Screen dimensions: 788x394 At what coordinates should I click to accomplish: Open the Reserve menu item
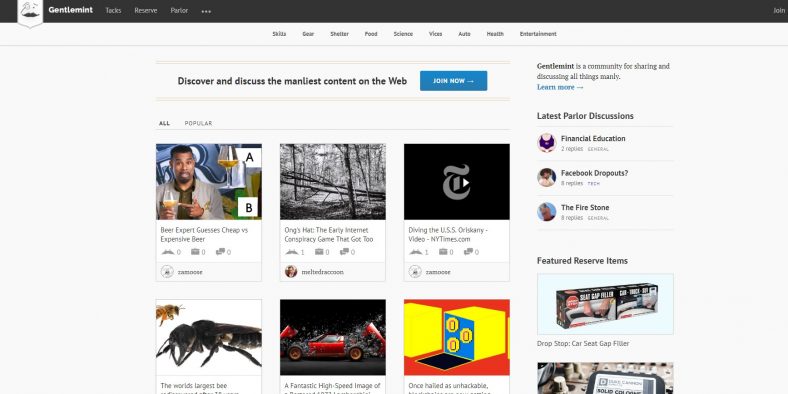pos(146,11)
